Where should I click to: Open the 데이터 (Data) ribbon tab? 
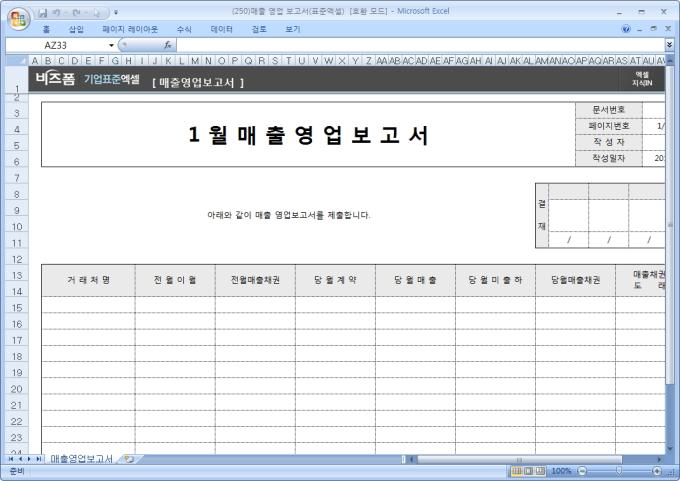[222, 29]
